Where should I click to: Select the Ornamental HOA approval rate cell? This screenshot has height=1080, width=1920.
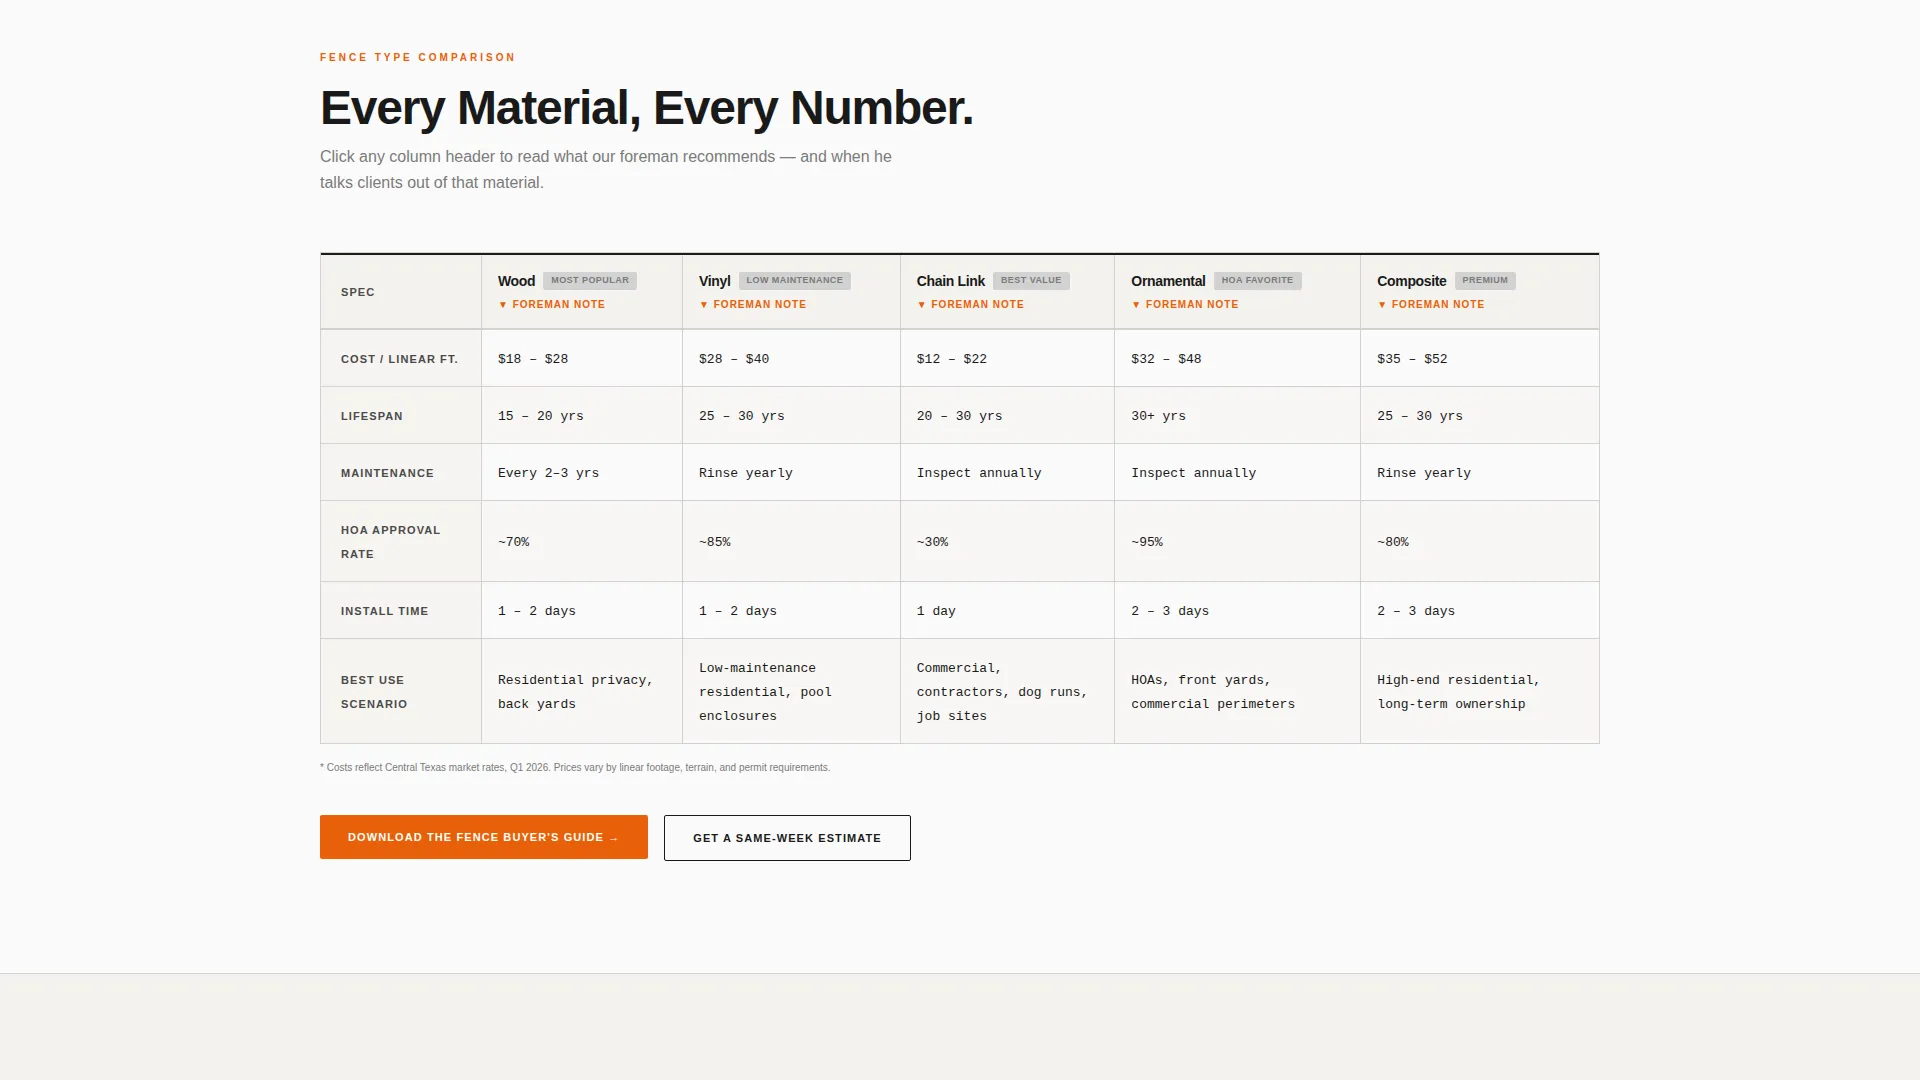(1237, 541)
